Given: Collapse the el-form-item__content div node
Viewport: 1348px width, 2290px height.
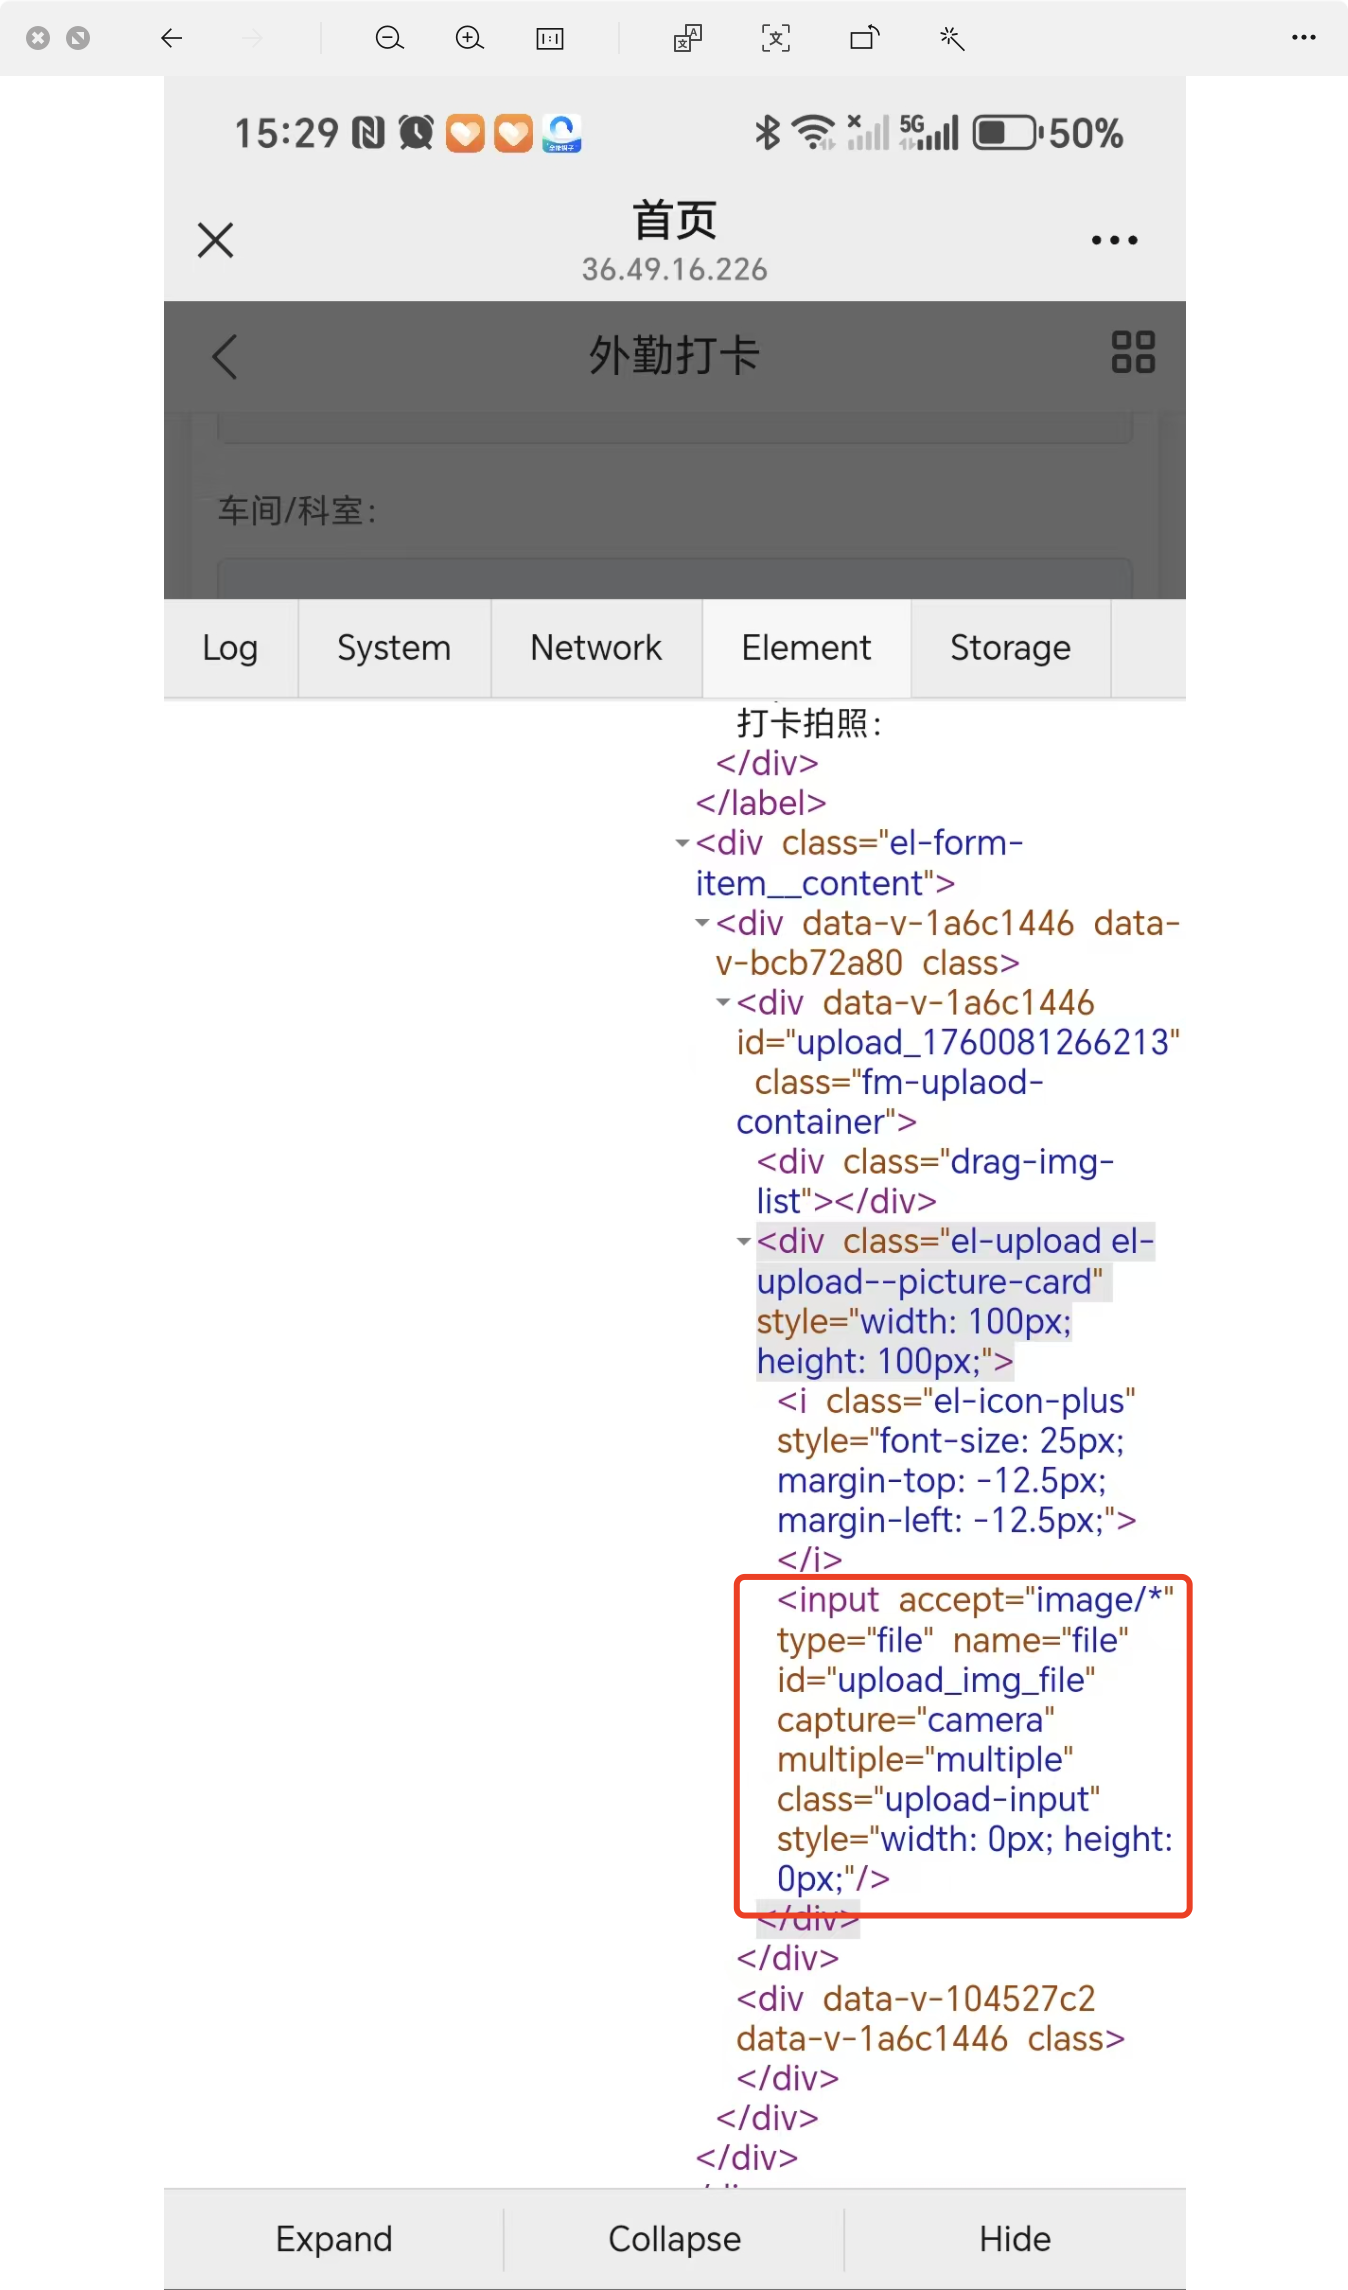Looking at the screenshot, I should coord(682,843).
